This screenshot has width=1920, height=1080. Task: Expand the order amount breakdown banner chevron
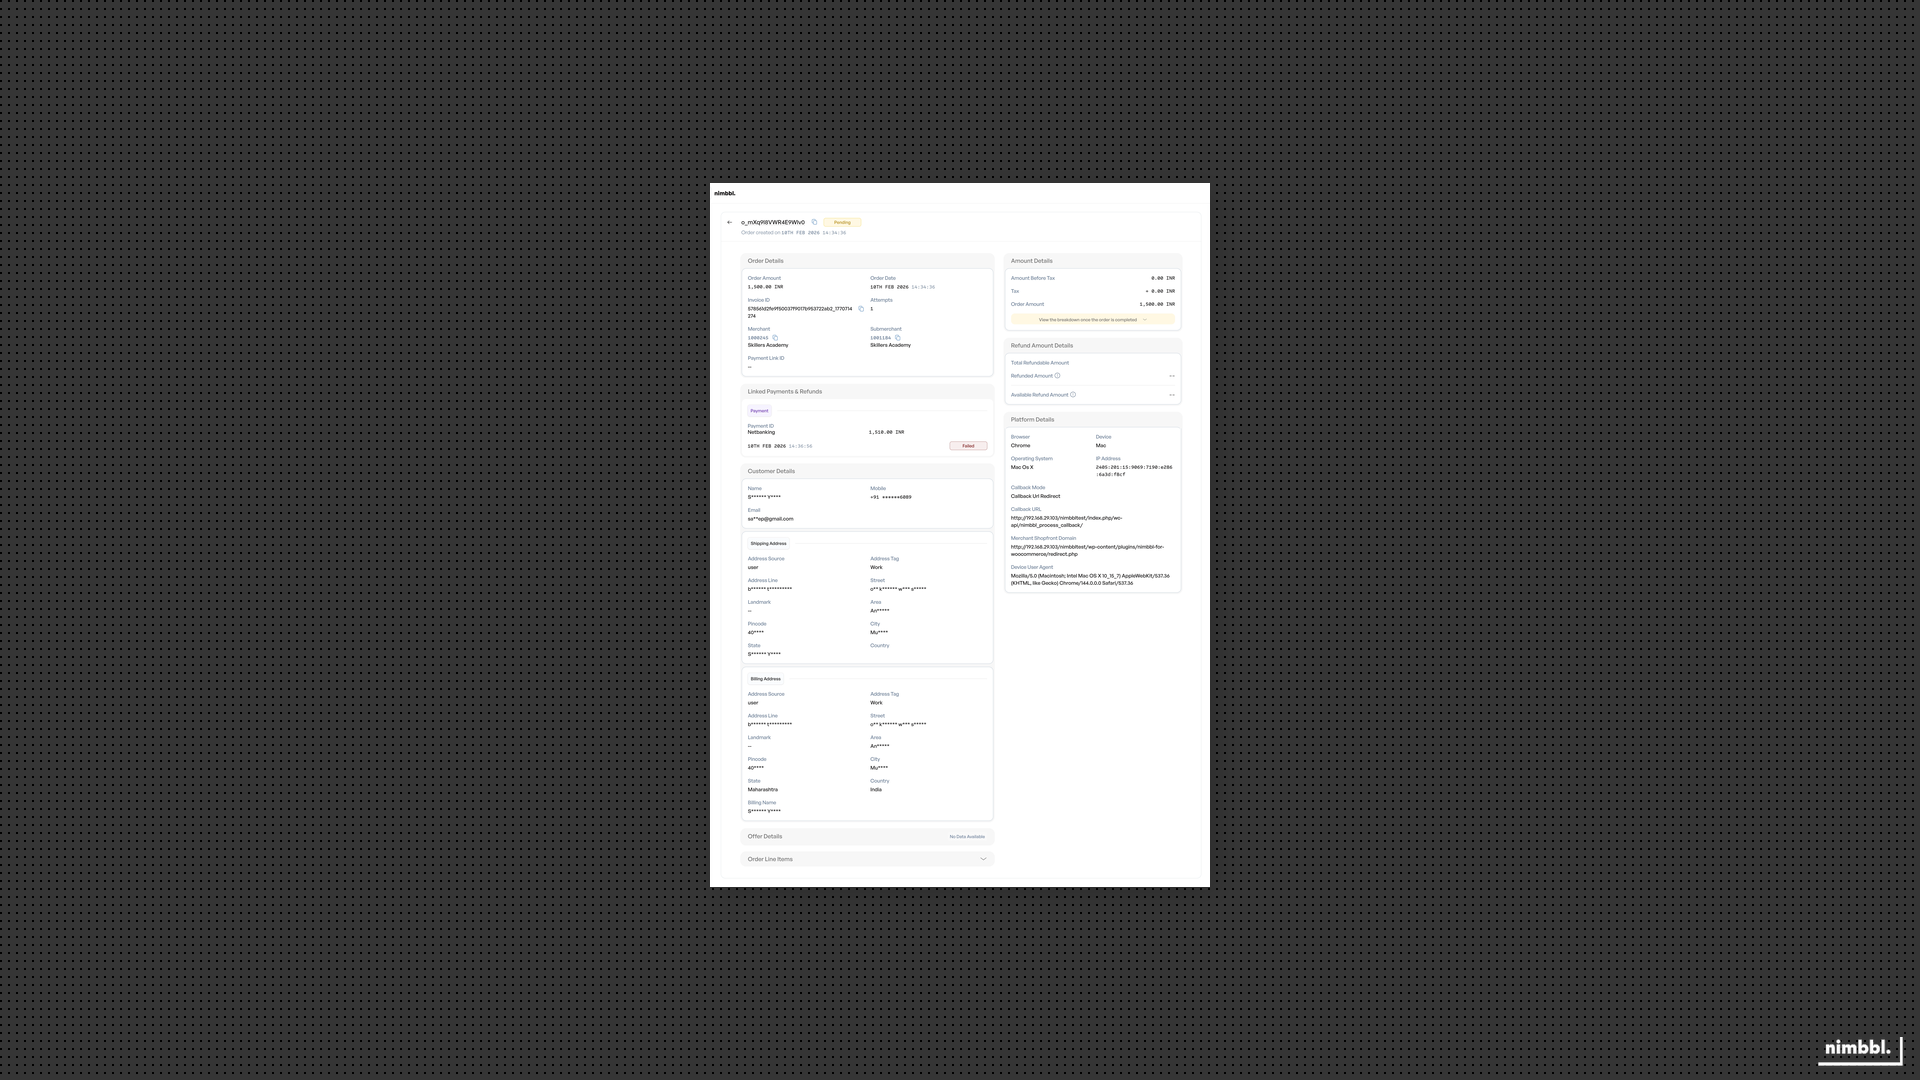click(1146, 319)
